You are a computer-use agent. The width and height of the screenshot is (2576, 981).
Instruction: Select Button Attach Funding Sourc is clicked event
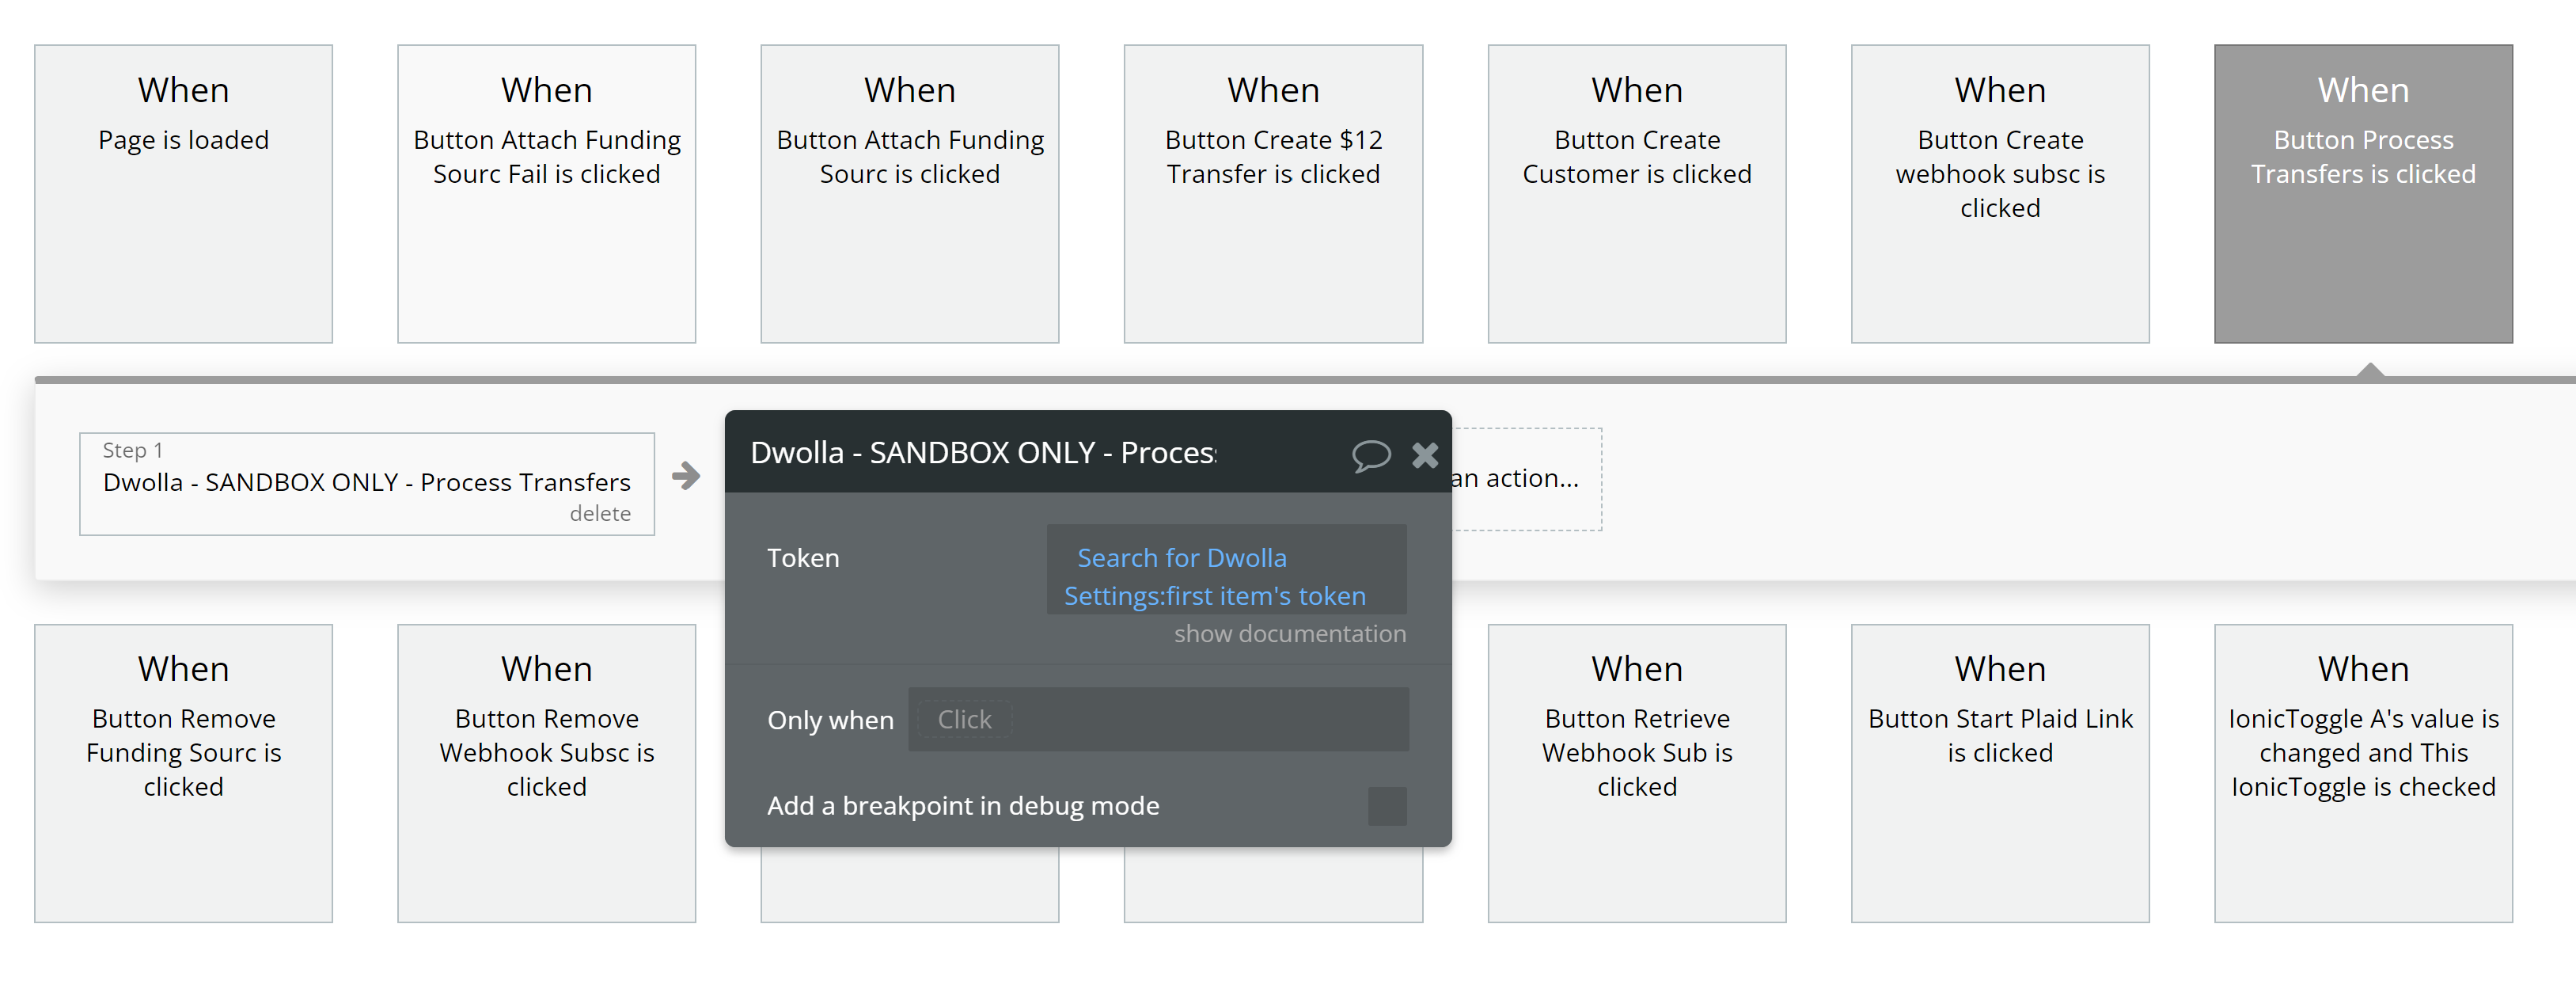pyautogui.click(x=909, y=193)
